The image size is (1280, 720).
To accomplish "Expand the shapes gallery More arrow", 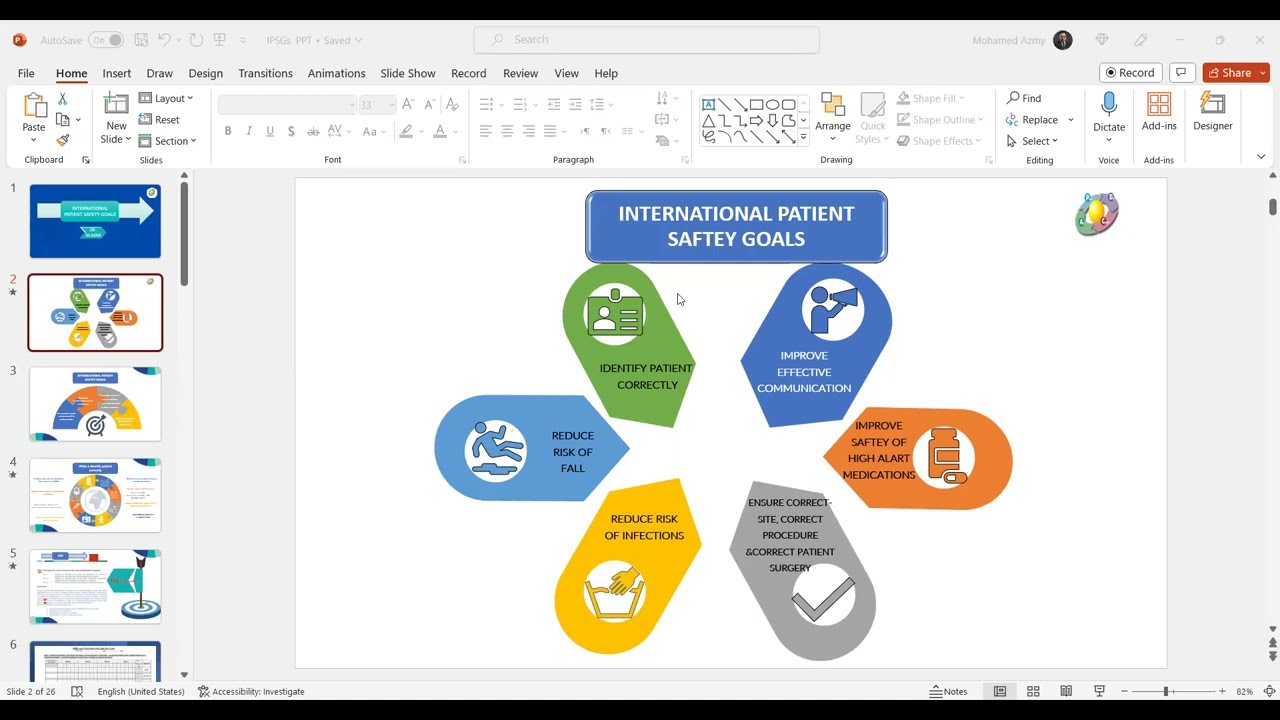I will 803,139.
